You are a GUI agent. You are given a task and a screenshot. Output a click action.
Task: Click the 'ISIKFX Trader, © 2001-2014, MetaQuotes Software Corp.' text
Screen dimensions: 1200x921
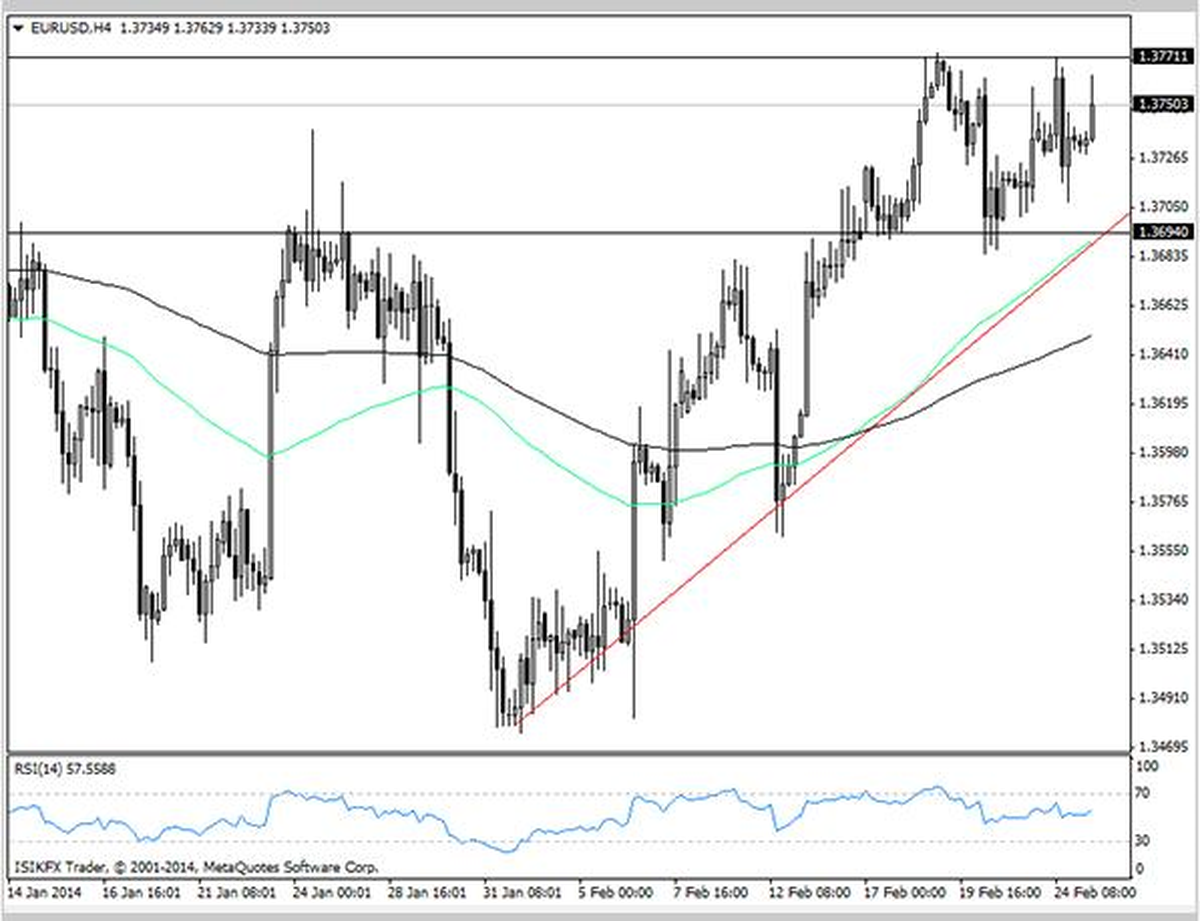tap(196, 867)
